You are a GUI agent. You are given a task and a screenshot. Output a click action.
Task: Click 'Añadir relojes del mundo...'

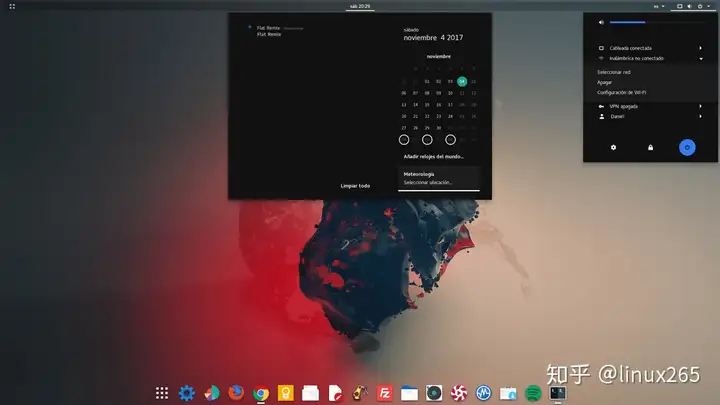point(433,157)
